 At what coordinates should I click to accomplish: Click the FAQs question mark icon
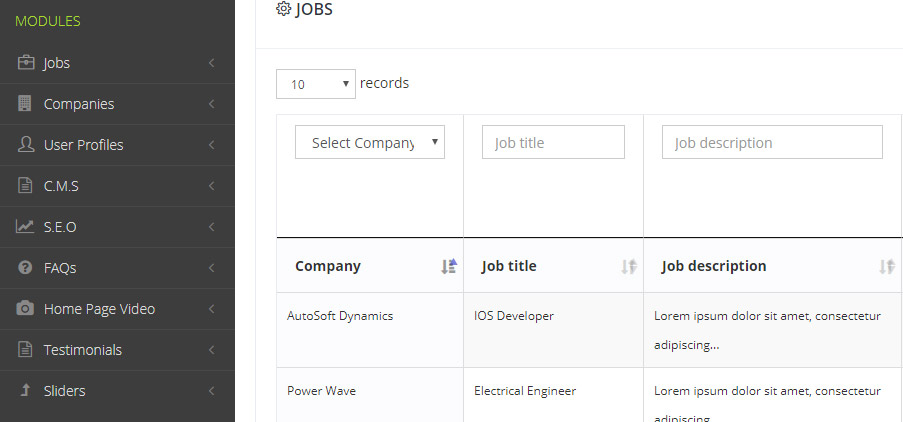[x=26, y=268]
